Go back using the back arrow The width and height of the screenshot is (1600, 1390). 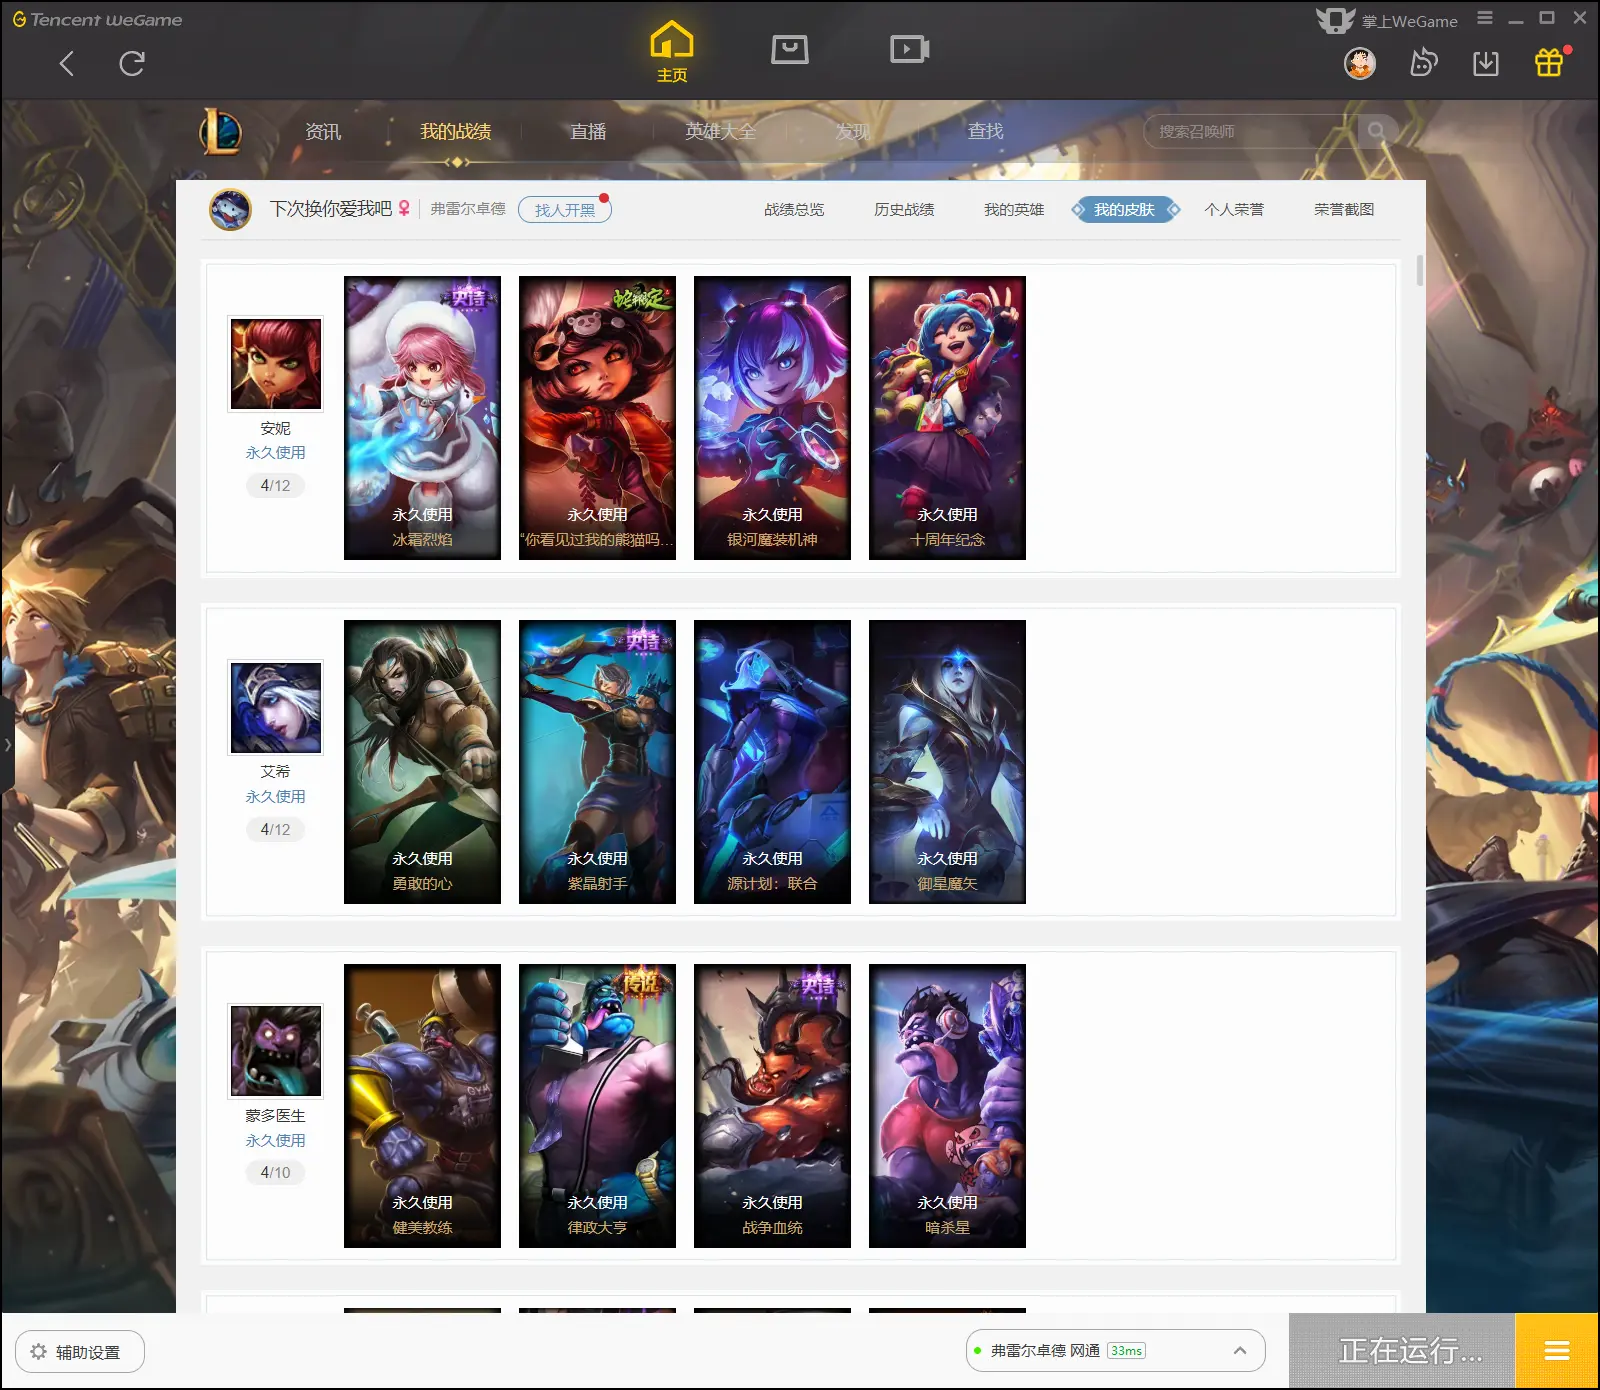coord(67,64)
